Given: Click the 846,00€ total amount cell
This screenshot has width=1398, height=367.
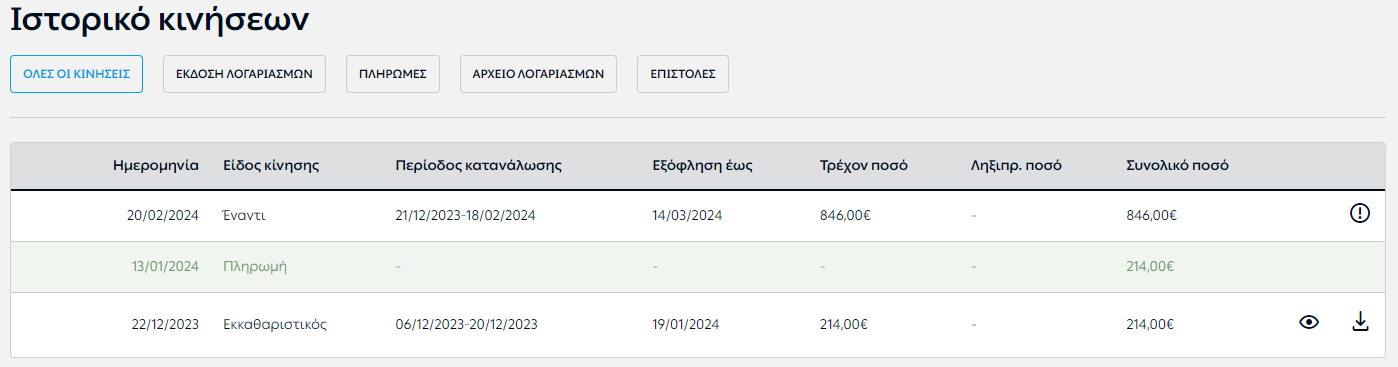Looking at the screenshot, I should (x=1151, y=215).
